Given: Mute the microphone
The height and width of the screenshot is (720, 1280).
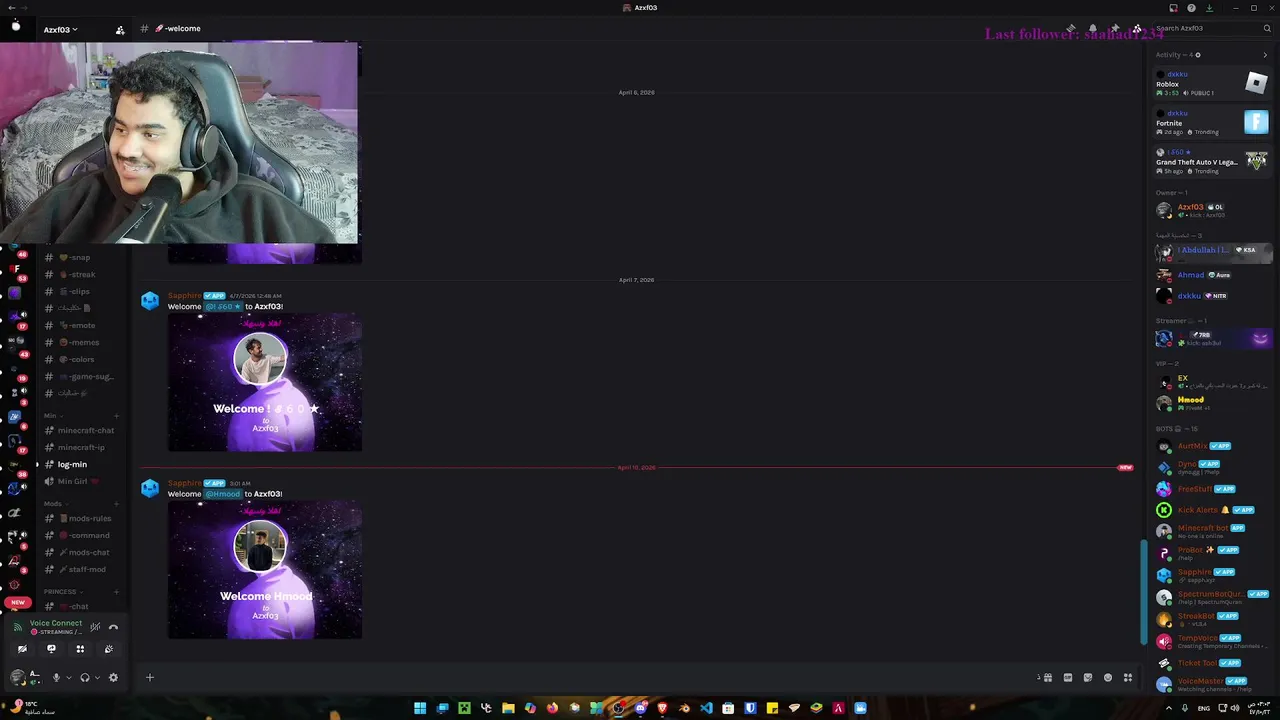Looking at the screenshot, I should (x=56, y=677).
